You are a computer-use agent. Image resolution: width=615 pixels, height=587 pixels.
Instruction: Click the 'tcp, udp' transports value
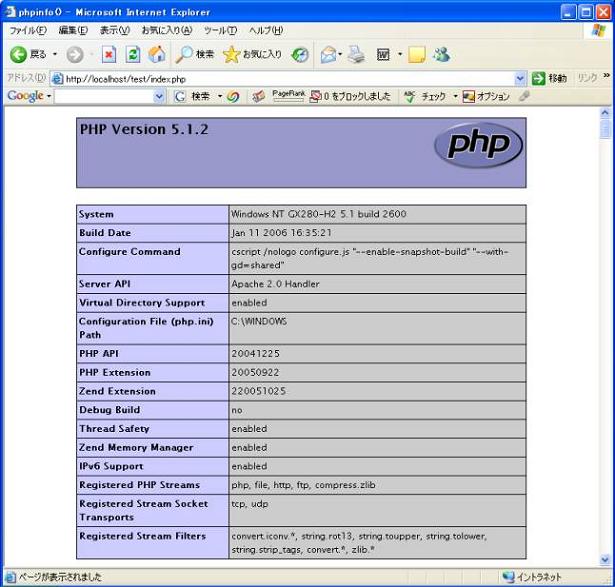click(249, 504)
